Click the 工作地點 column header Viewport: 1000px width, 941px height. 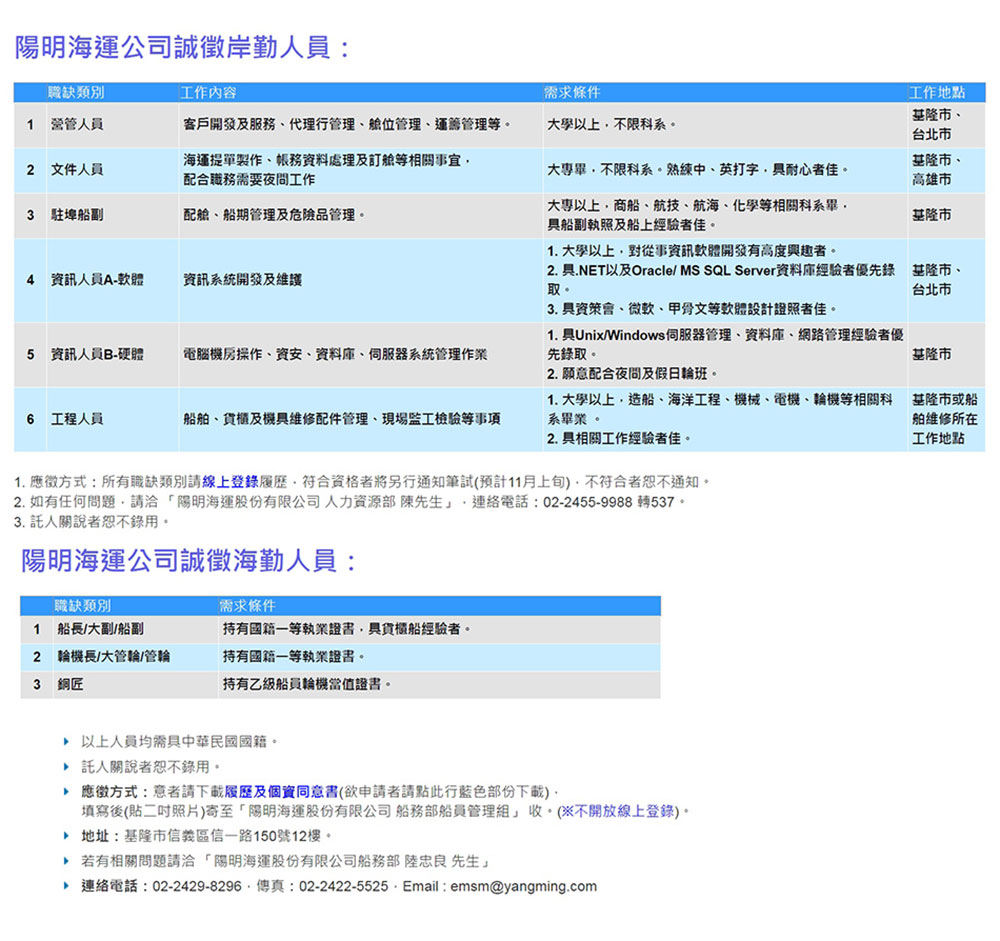937,93
